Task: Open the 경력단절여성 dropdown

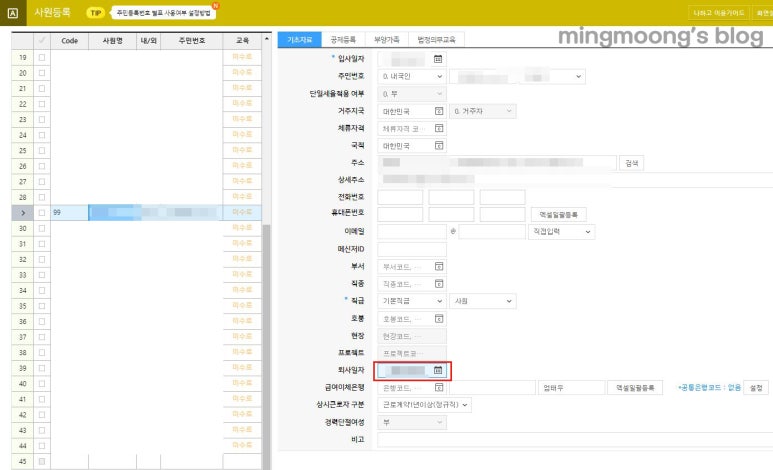Action: click(x=412, y=422)
